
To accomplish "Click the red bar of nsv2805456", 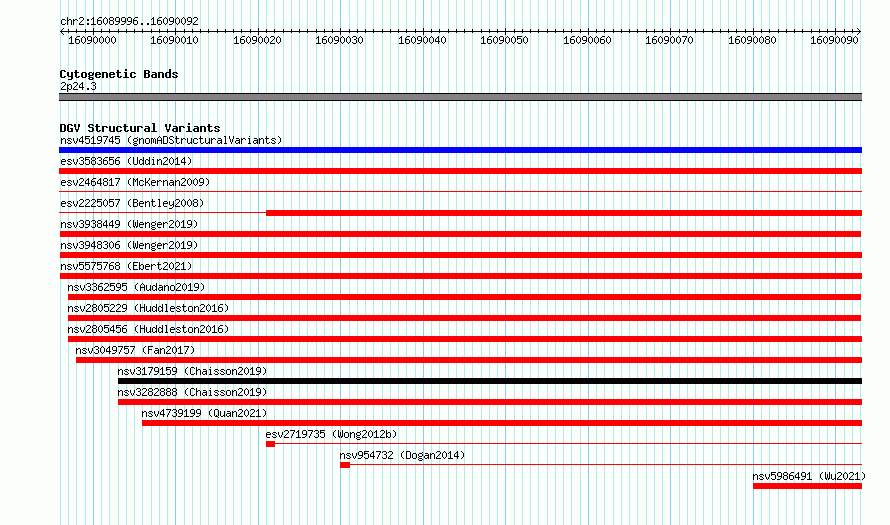I will click(465, 339).
